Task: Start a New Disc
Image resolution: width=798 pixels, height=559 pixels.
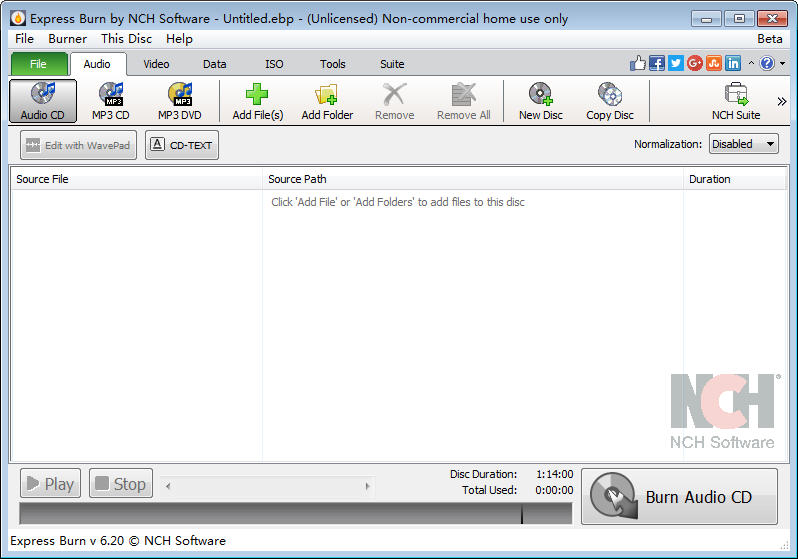Action: [x=540, y=101]
